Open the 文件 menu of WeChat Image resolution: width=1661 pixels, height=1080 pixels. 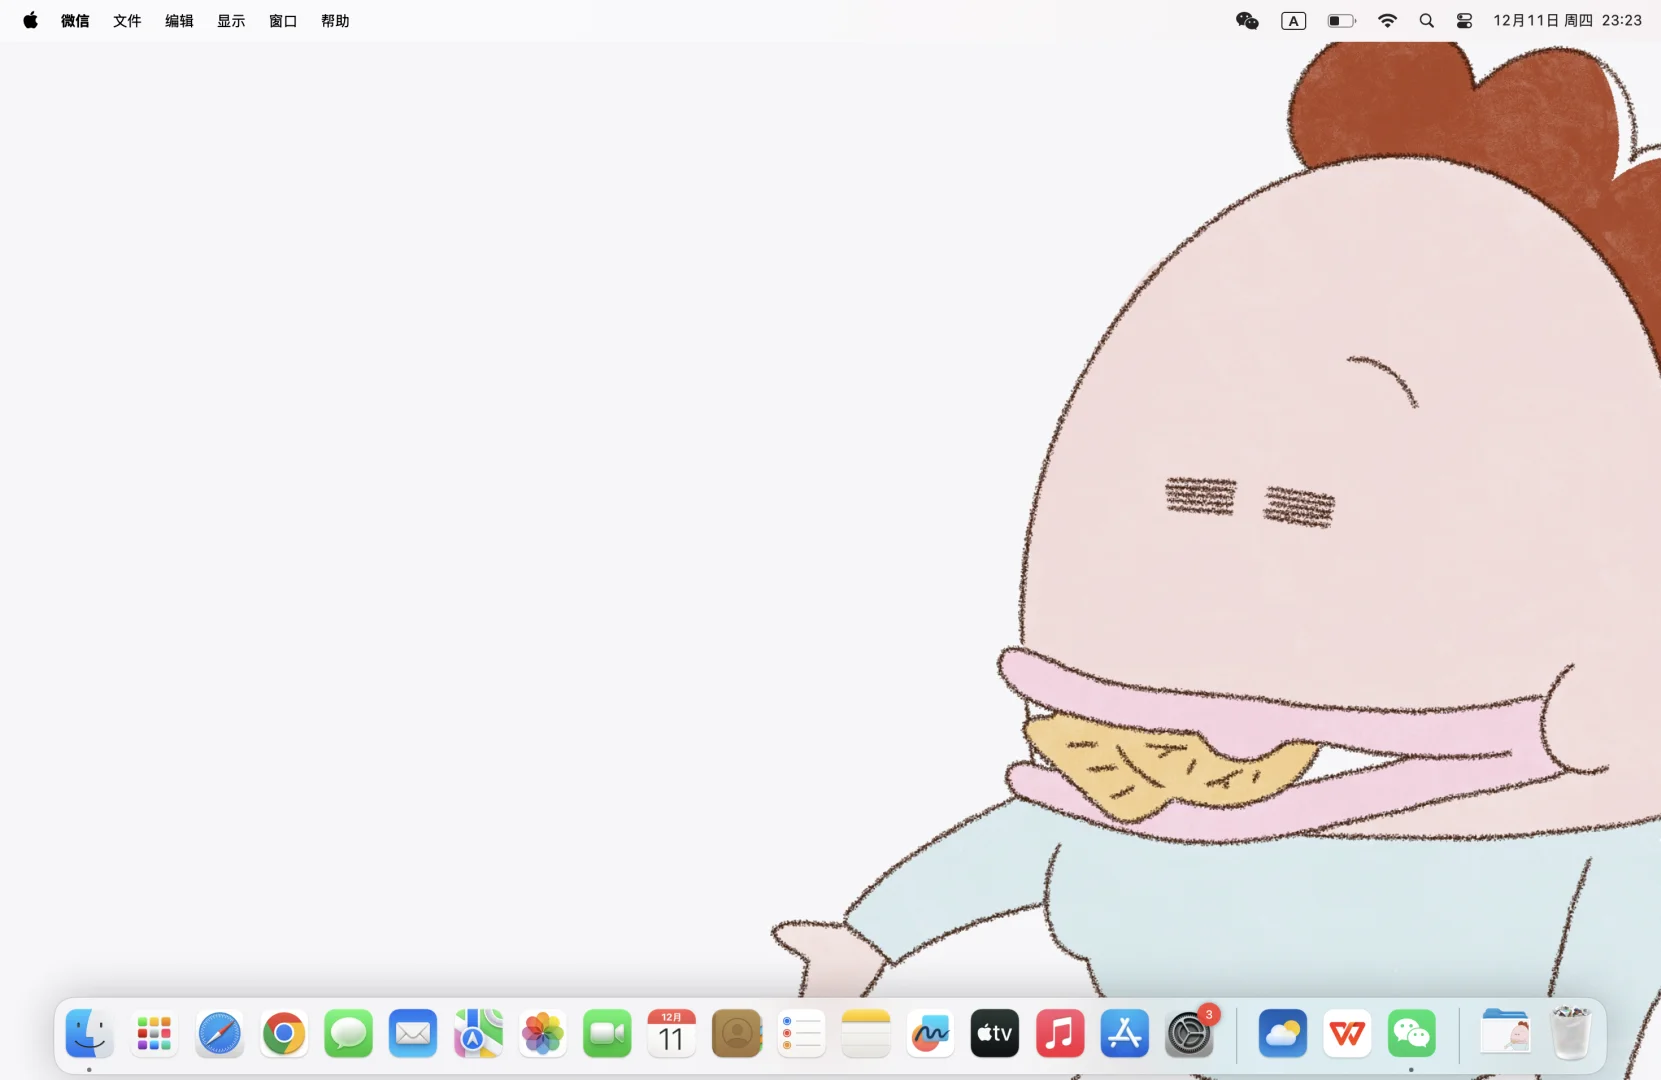coord(126,20)
